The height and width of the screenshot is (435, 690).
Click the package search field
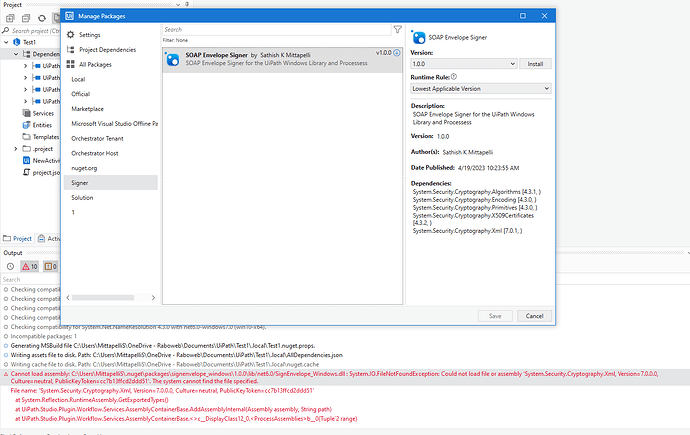point(276,29)
